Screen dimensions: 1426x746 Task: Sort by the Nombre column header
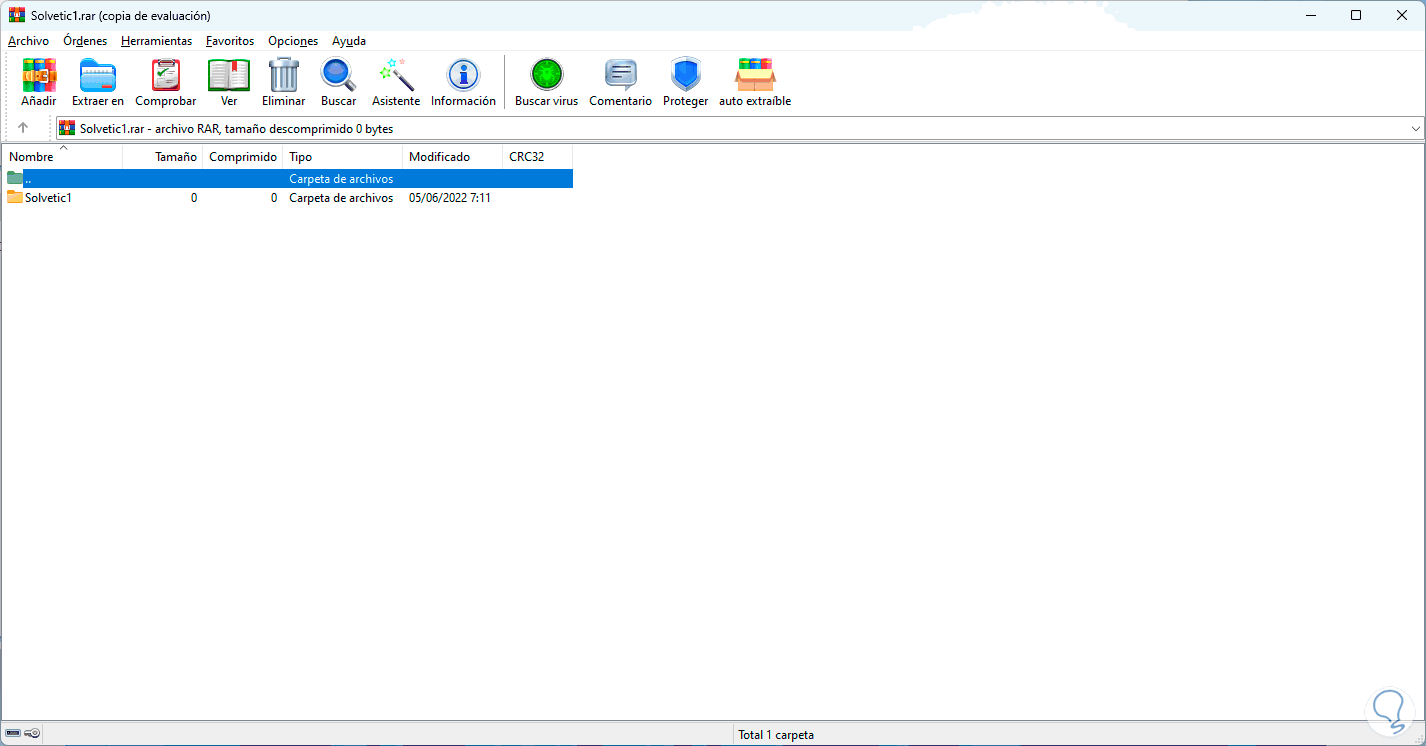pos(62,156)
